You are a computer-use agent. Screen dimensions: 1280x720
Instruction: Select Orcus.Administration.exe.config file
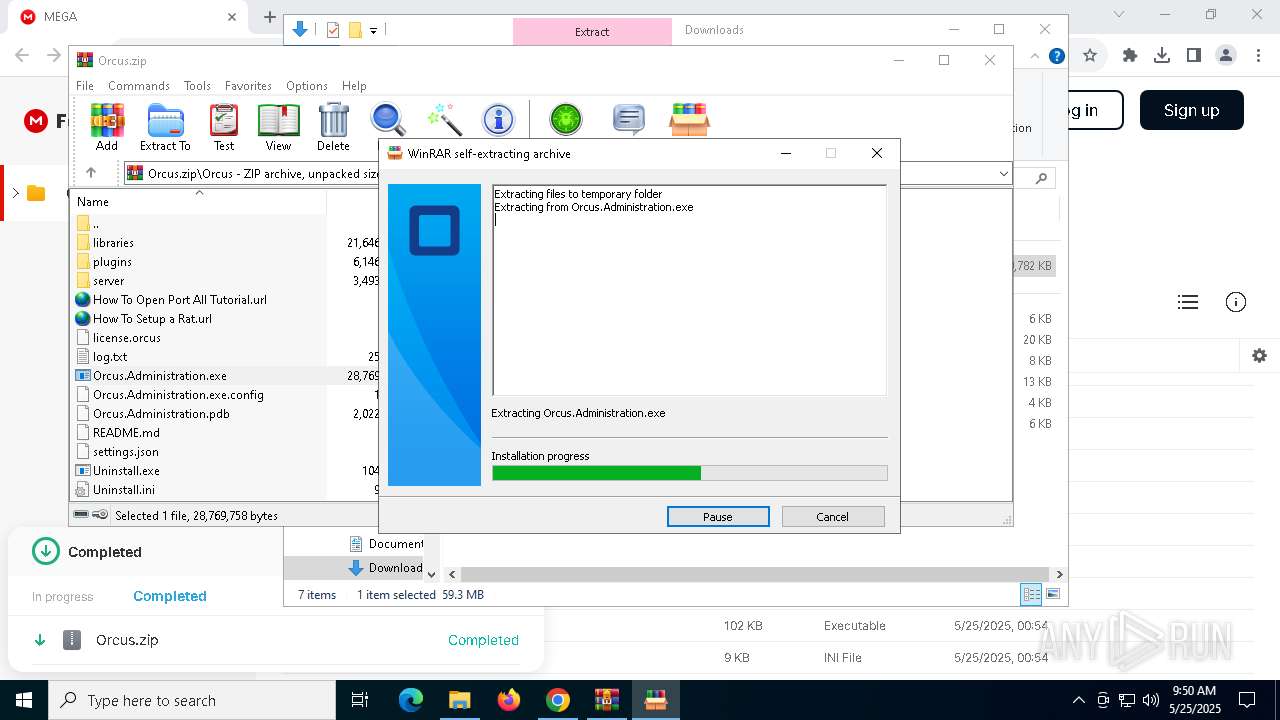click(178, 395)
